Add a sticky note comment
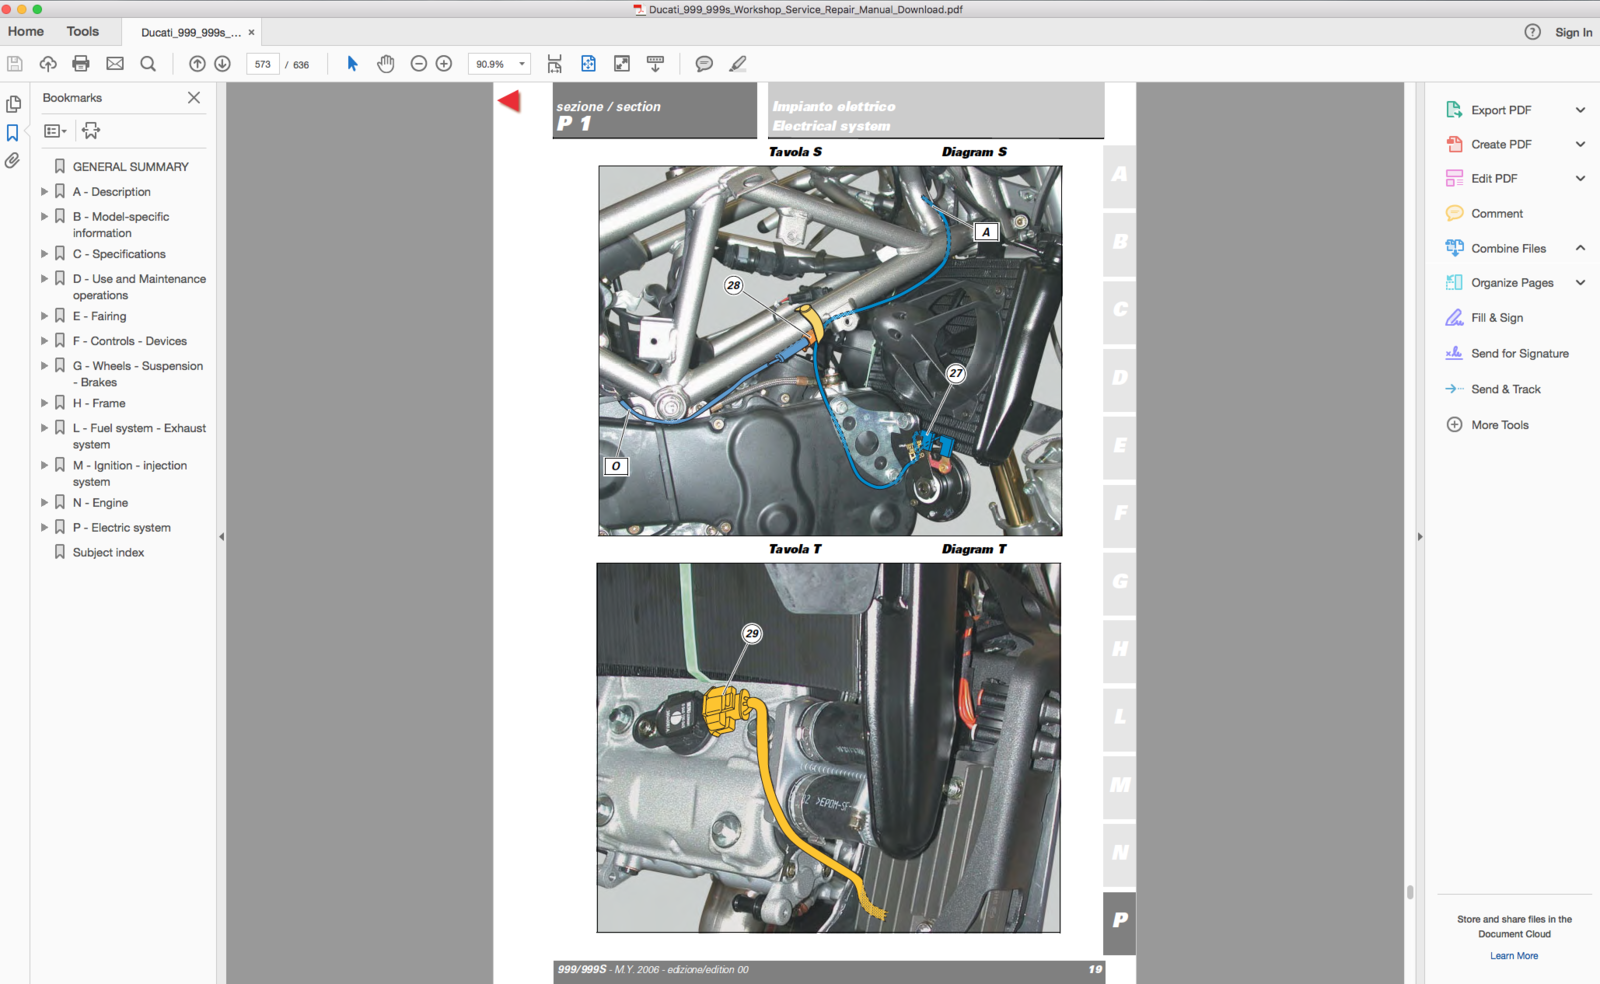Image resolution: width=1600 pixels, height=984 pixels. tap(704, 64)
